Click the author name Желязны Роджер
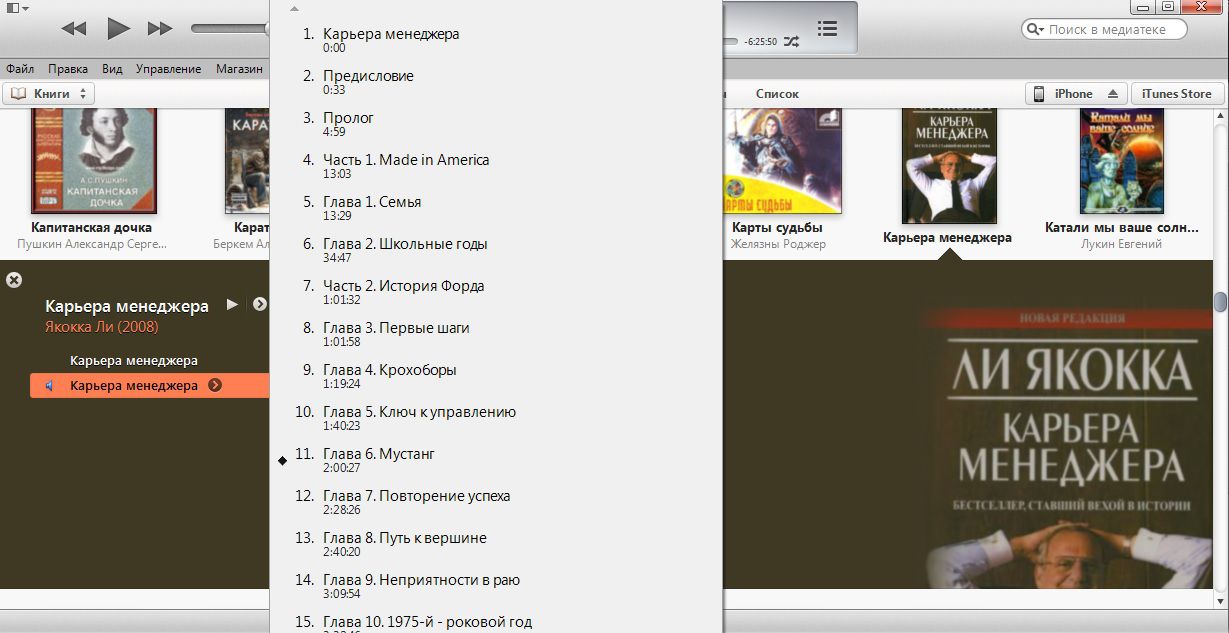Screen dimensions: 1229x633 [x=778, y=244]
